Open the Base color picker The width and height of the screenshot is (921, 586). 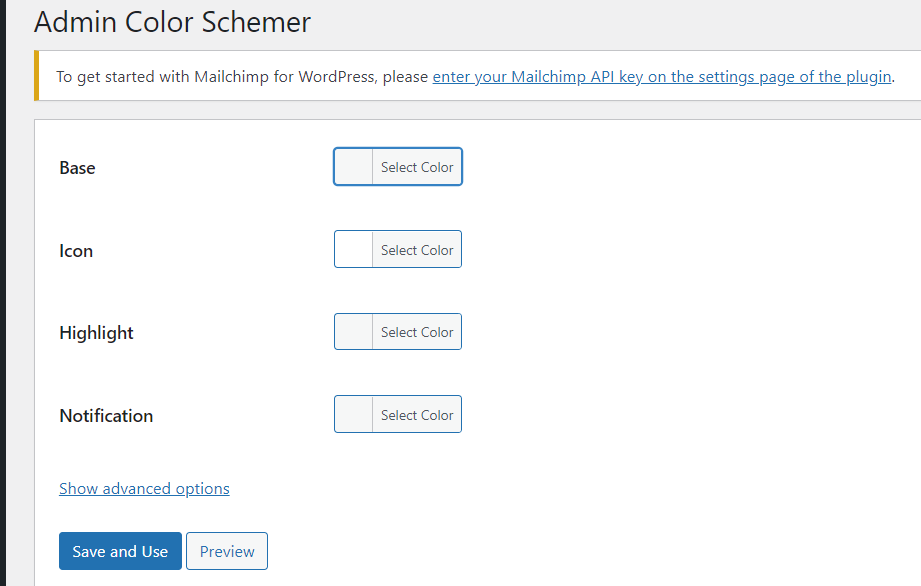pyautogui.click(x=417, y=166)
